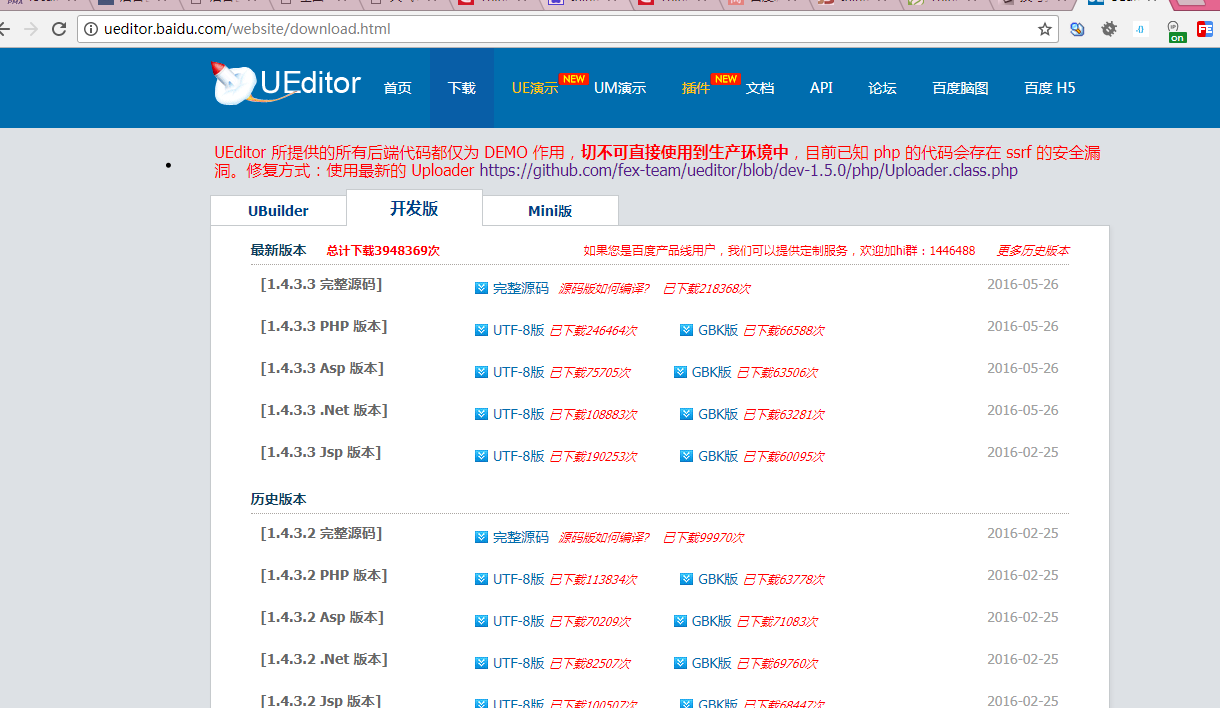Open the 首页 navigation item
This screenshot has width=1220, height=708.
[398, 88]
